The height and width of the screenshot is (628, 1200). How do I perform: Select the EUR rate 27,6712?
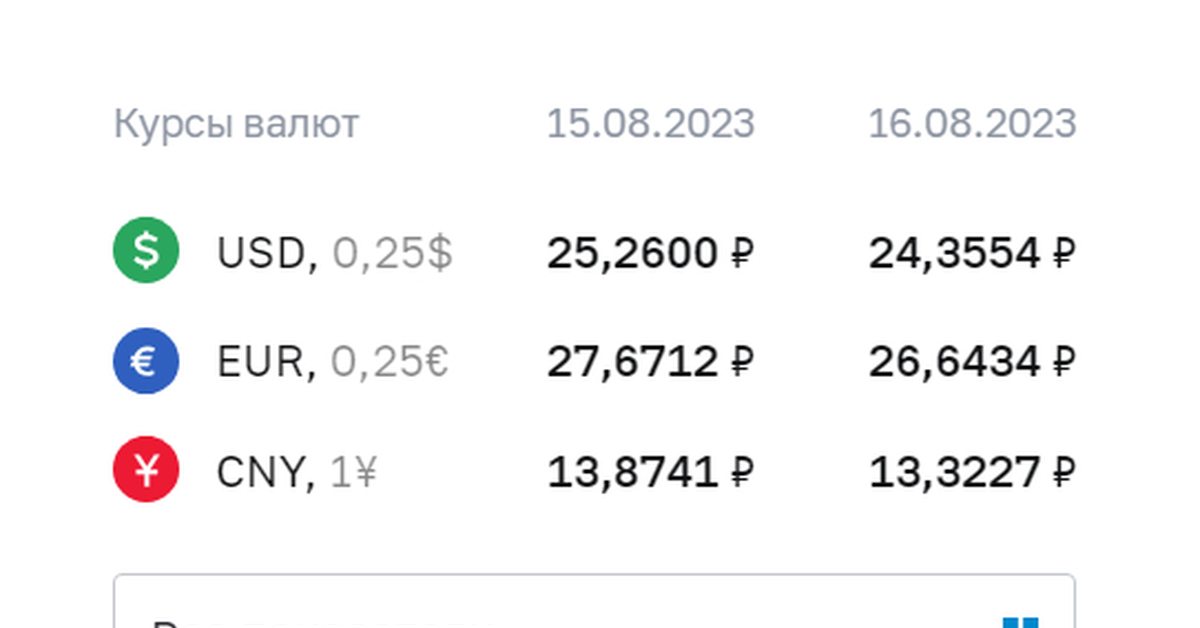(x=632, y=362)
